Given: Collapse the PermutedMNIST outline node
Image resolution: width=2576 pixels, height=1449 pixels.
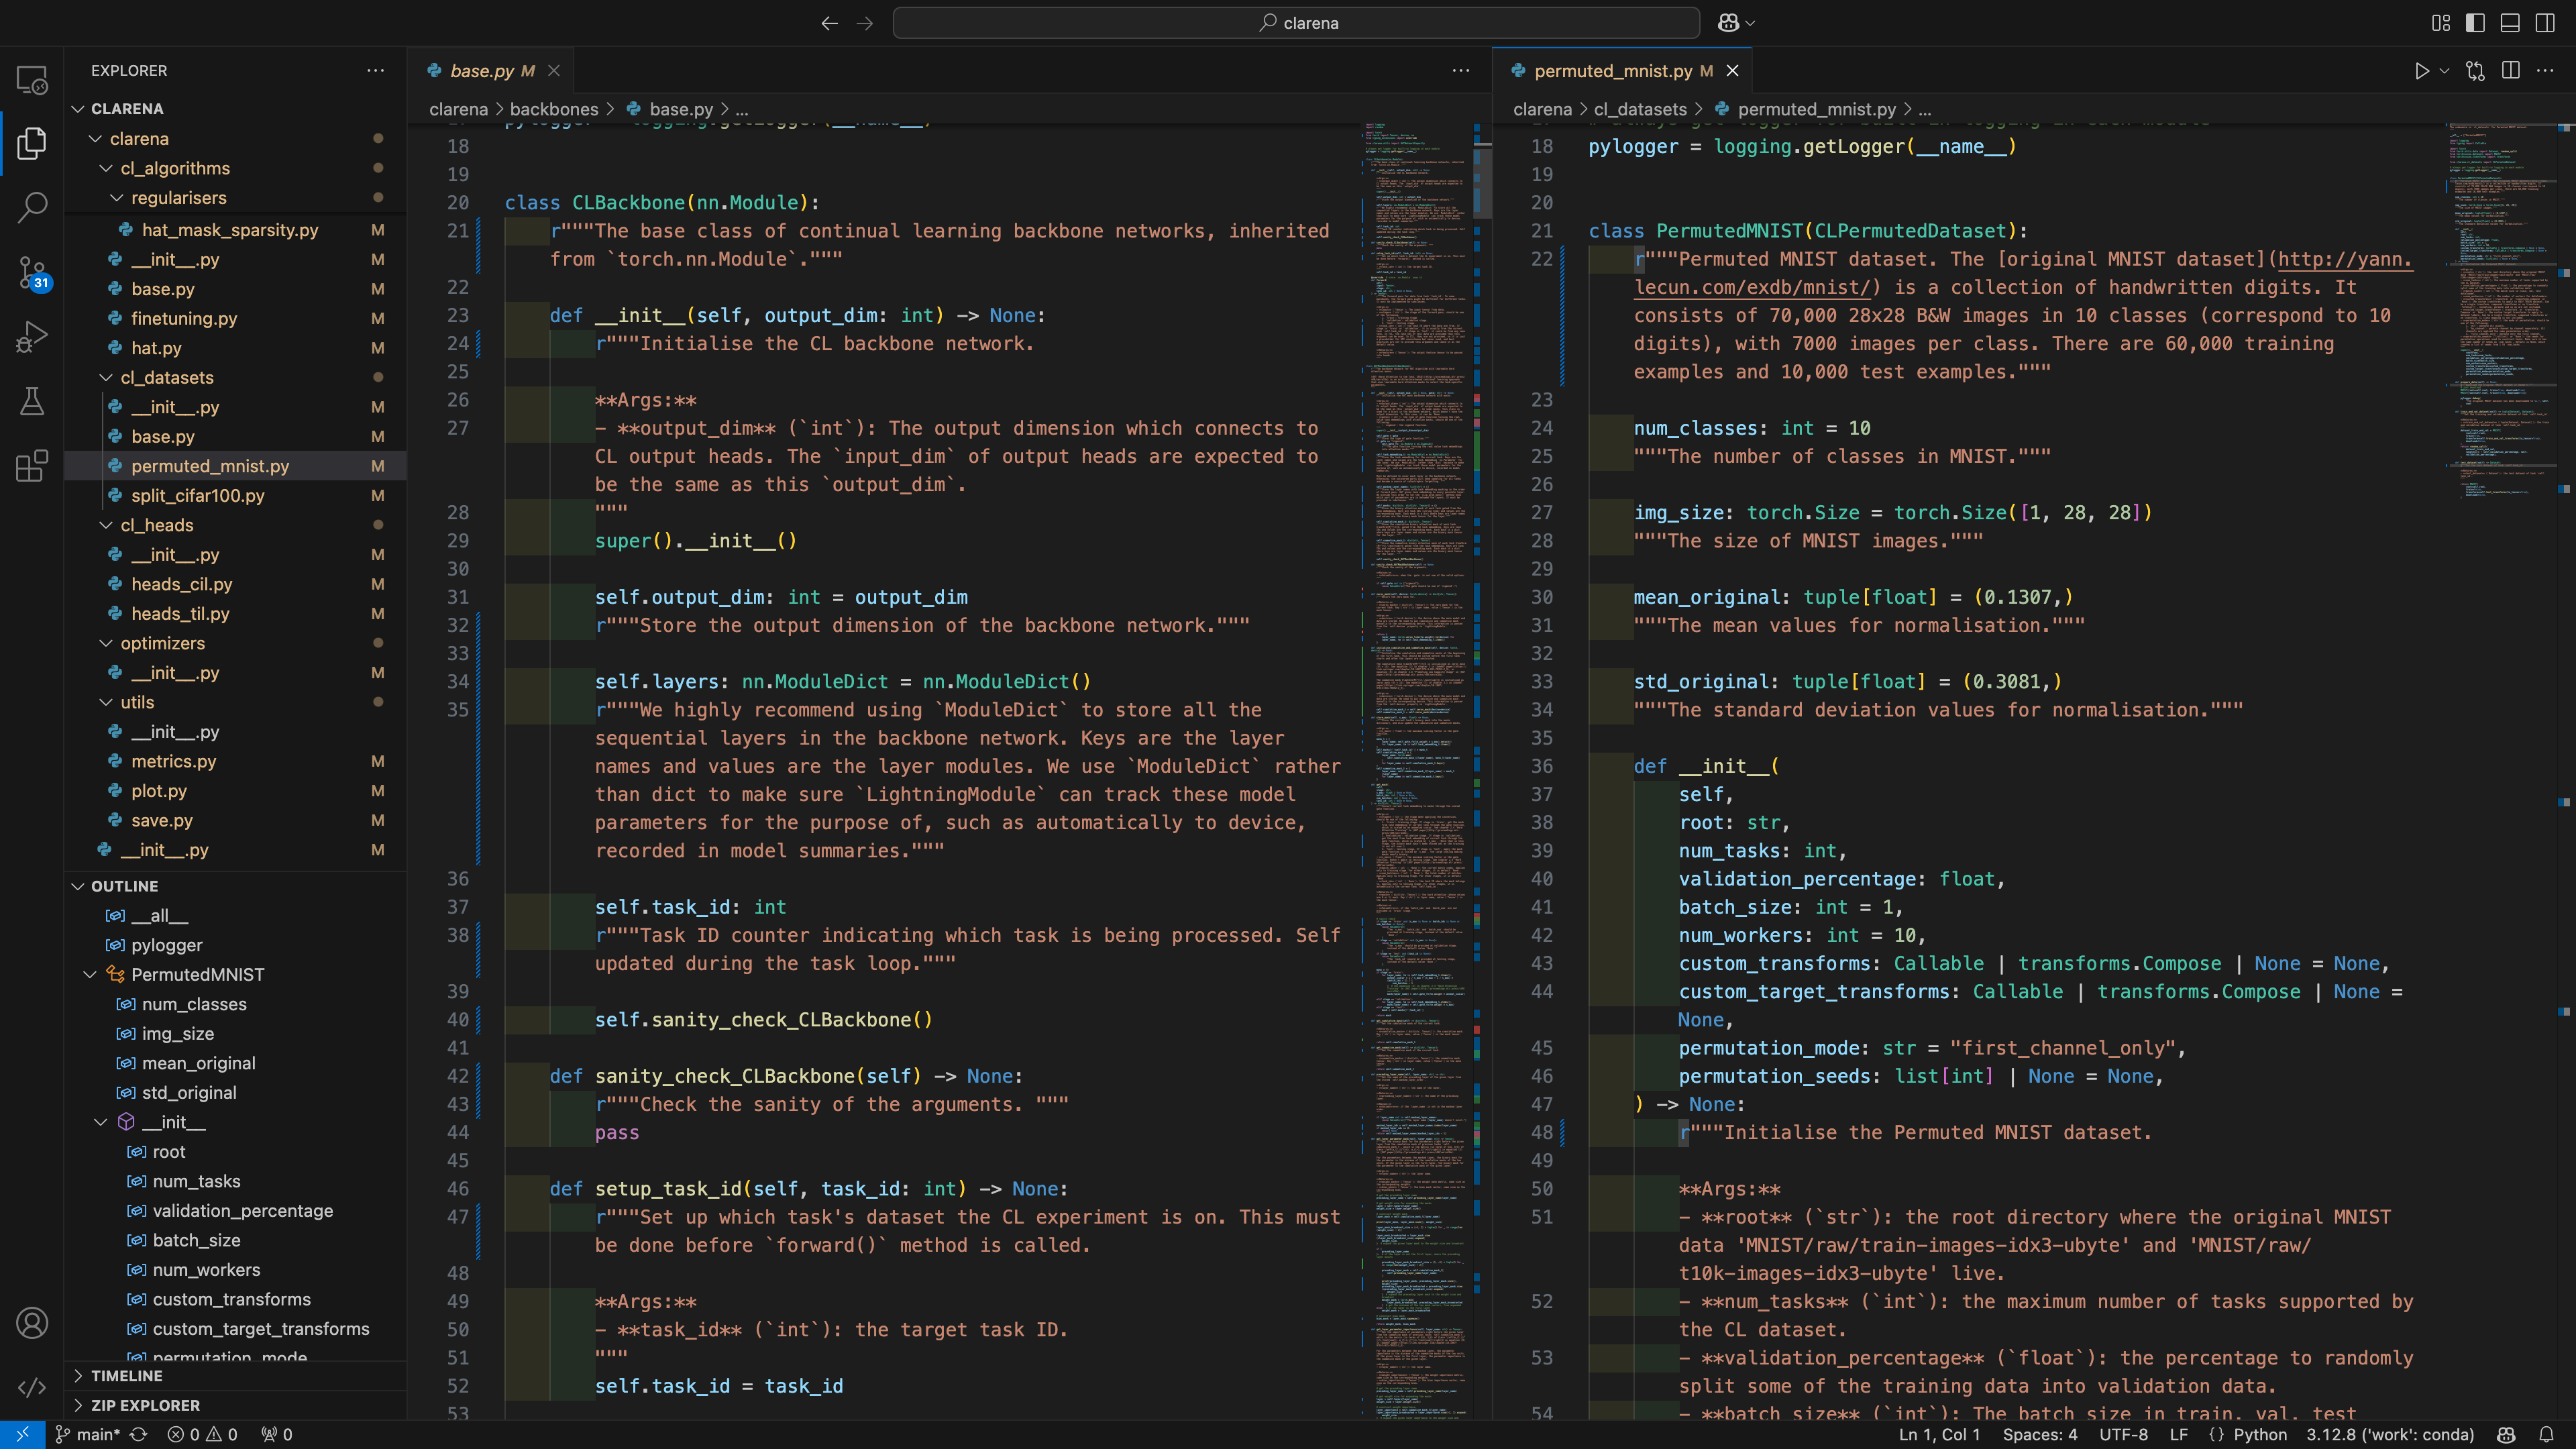Looking at the screenshot, I should [90, 974].
